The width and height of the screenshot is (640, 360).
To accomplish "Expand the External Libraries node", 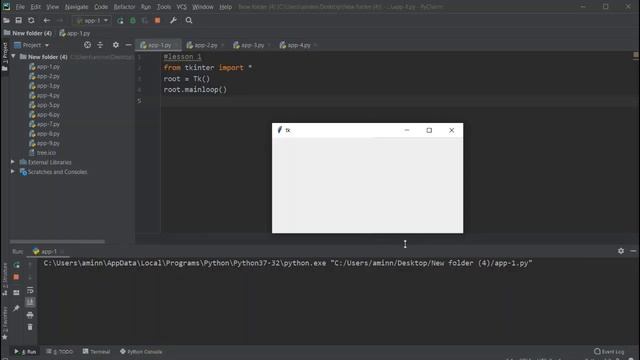I will coord(13,162).
